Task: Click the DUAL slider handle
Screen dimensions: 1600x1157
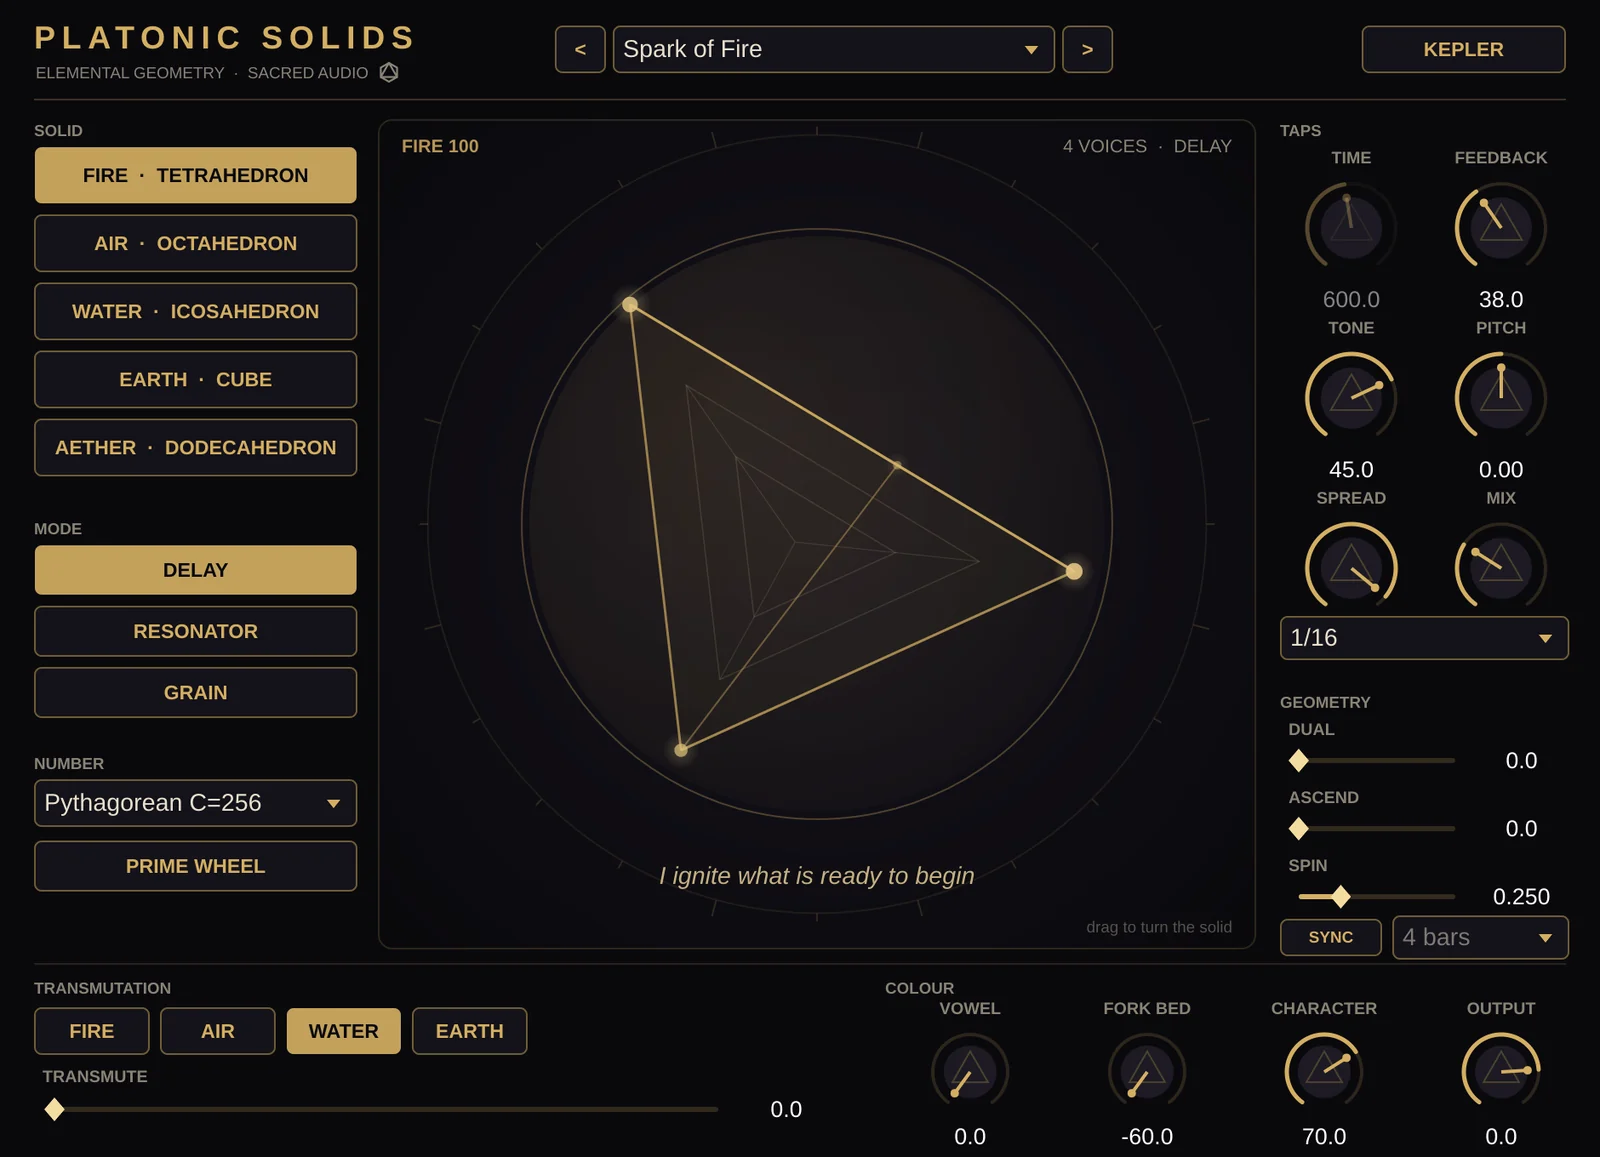Action: pyautogui.click(x=1299, y=760)
